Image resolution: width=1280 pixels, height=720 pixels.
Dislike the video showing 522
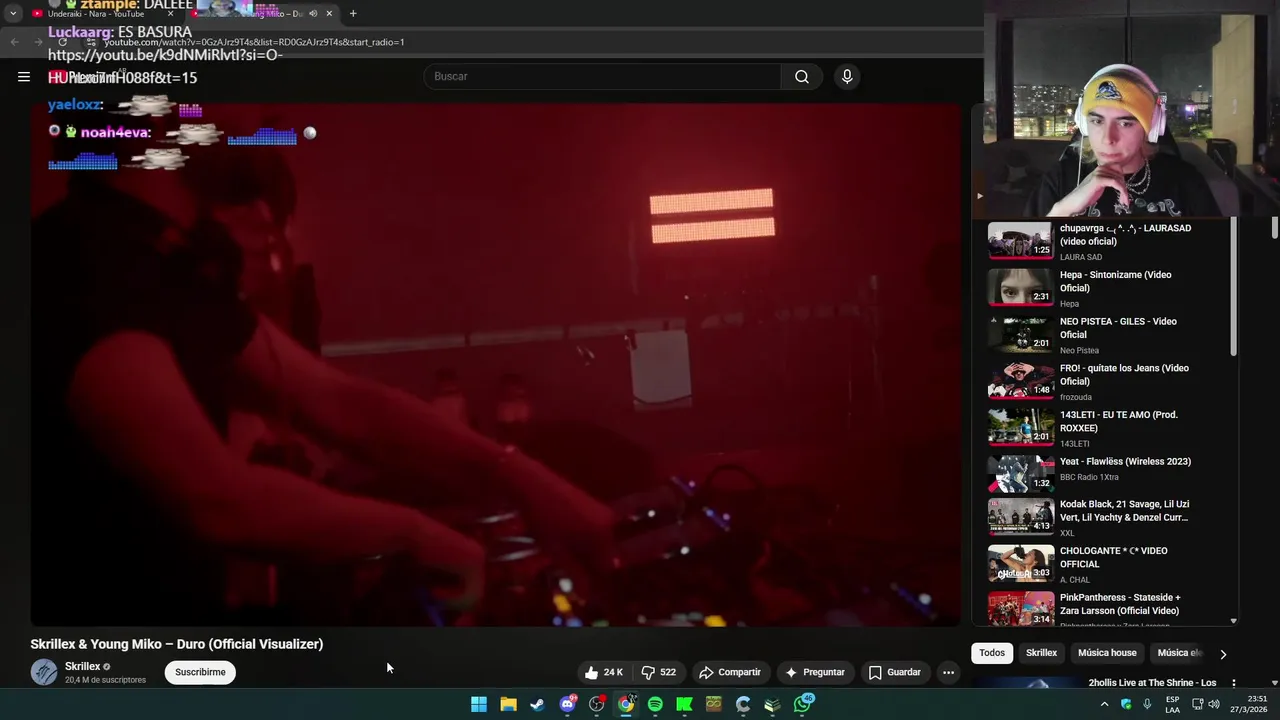(659, 672)
